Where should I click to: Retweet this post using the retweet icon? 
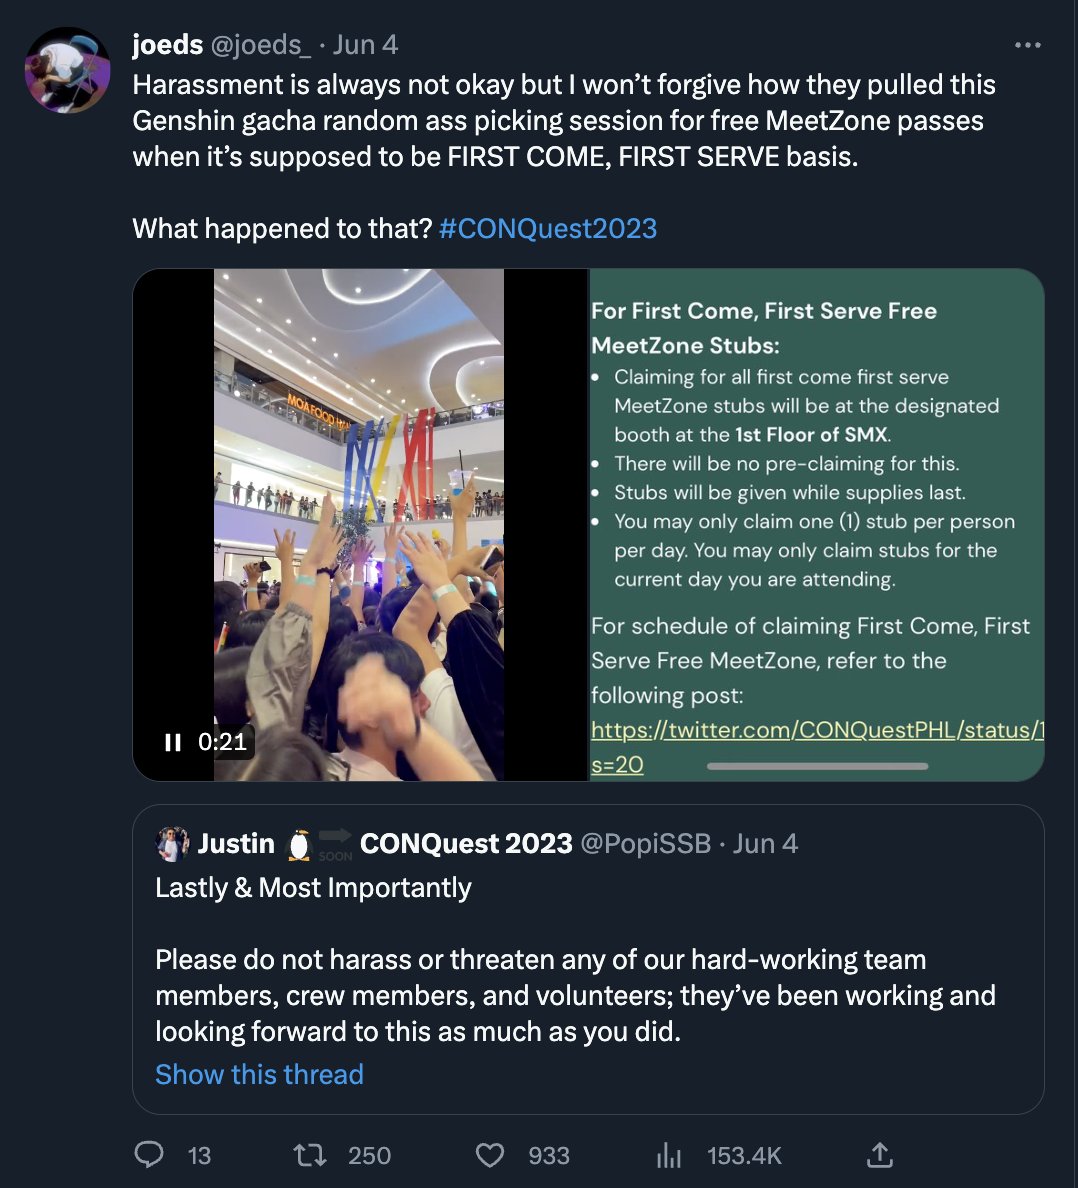(310, 1155)
